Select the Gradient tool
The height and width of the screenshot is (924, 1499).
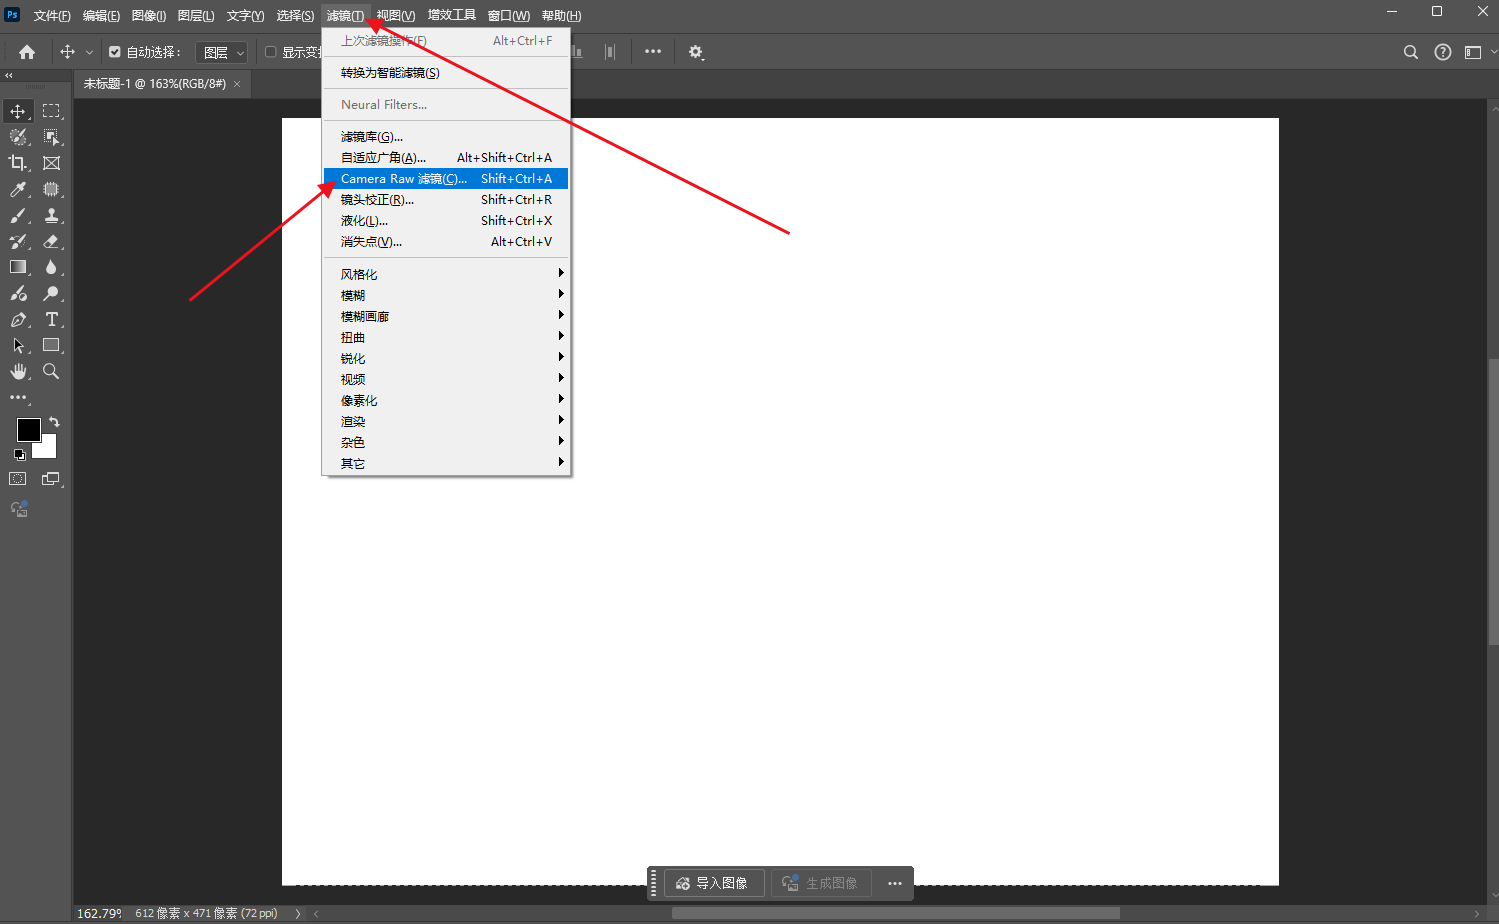[18, 267]
